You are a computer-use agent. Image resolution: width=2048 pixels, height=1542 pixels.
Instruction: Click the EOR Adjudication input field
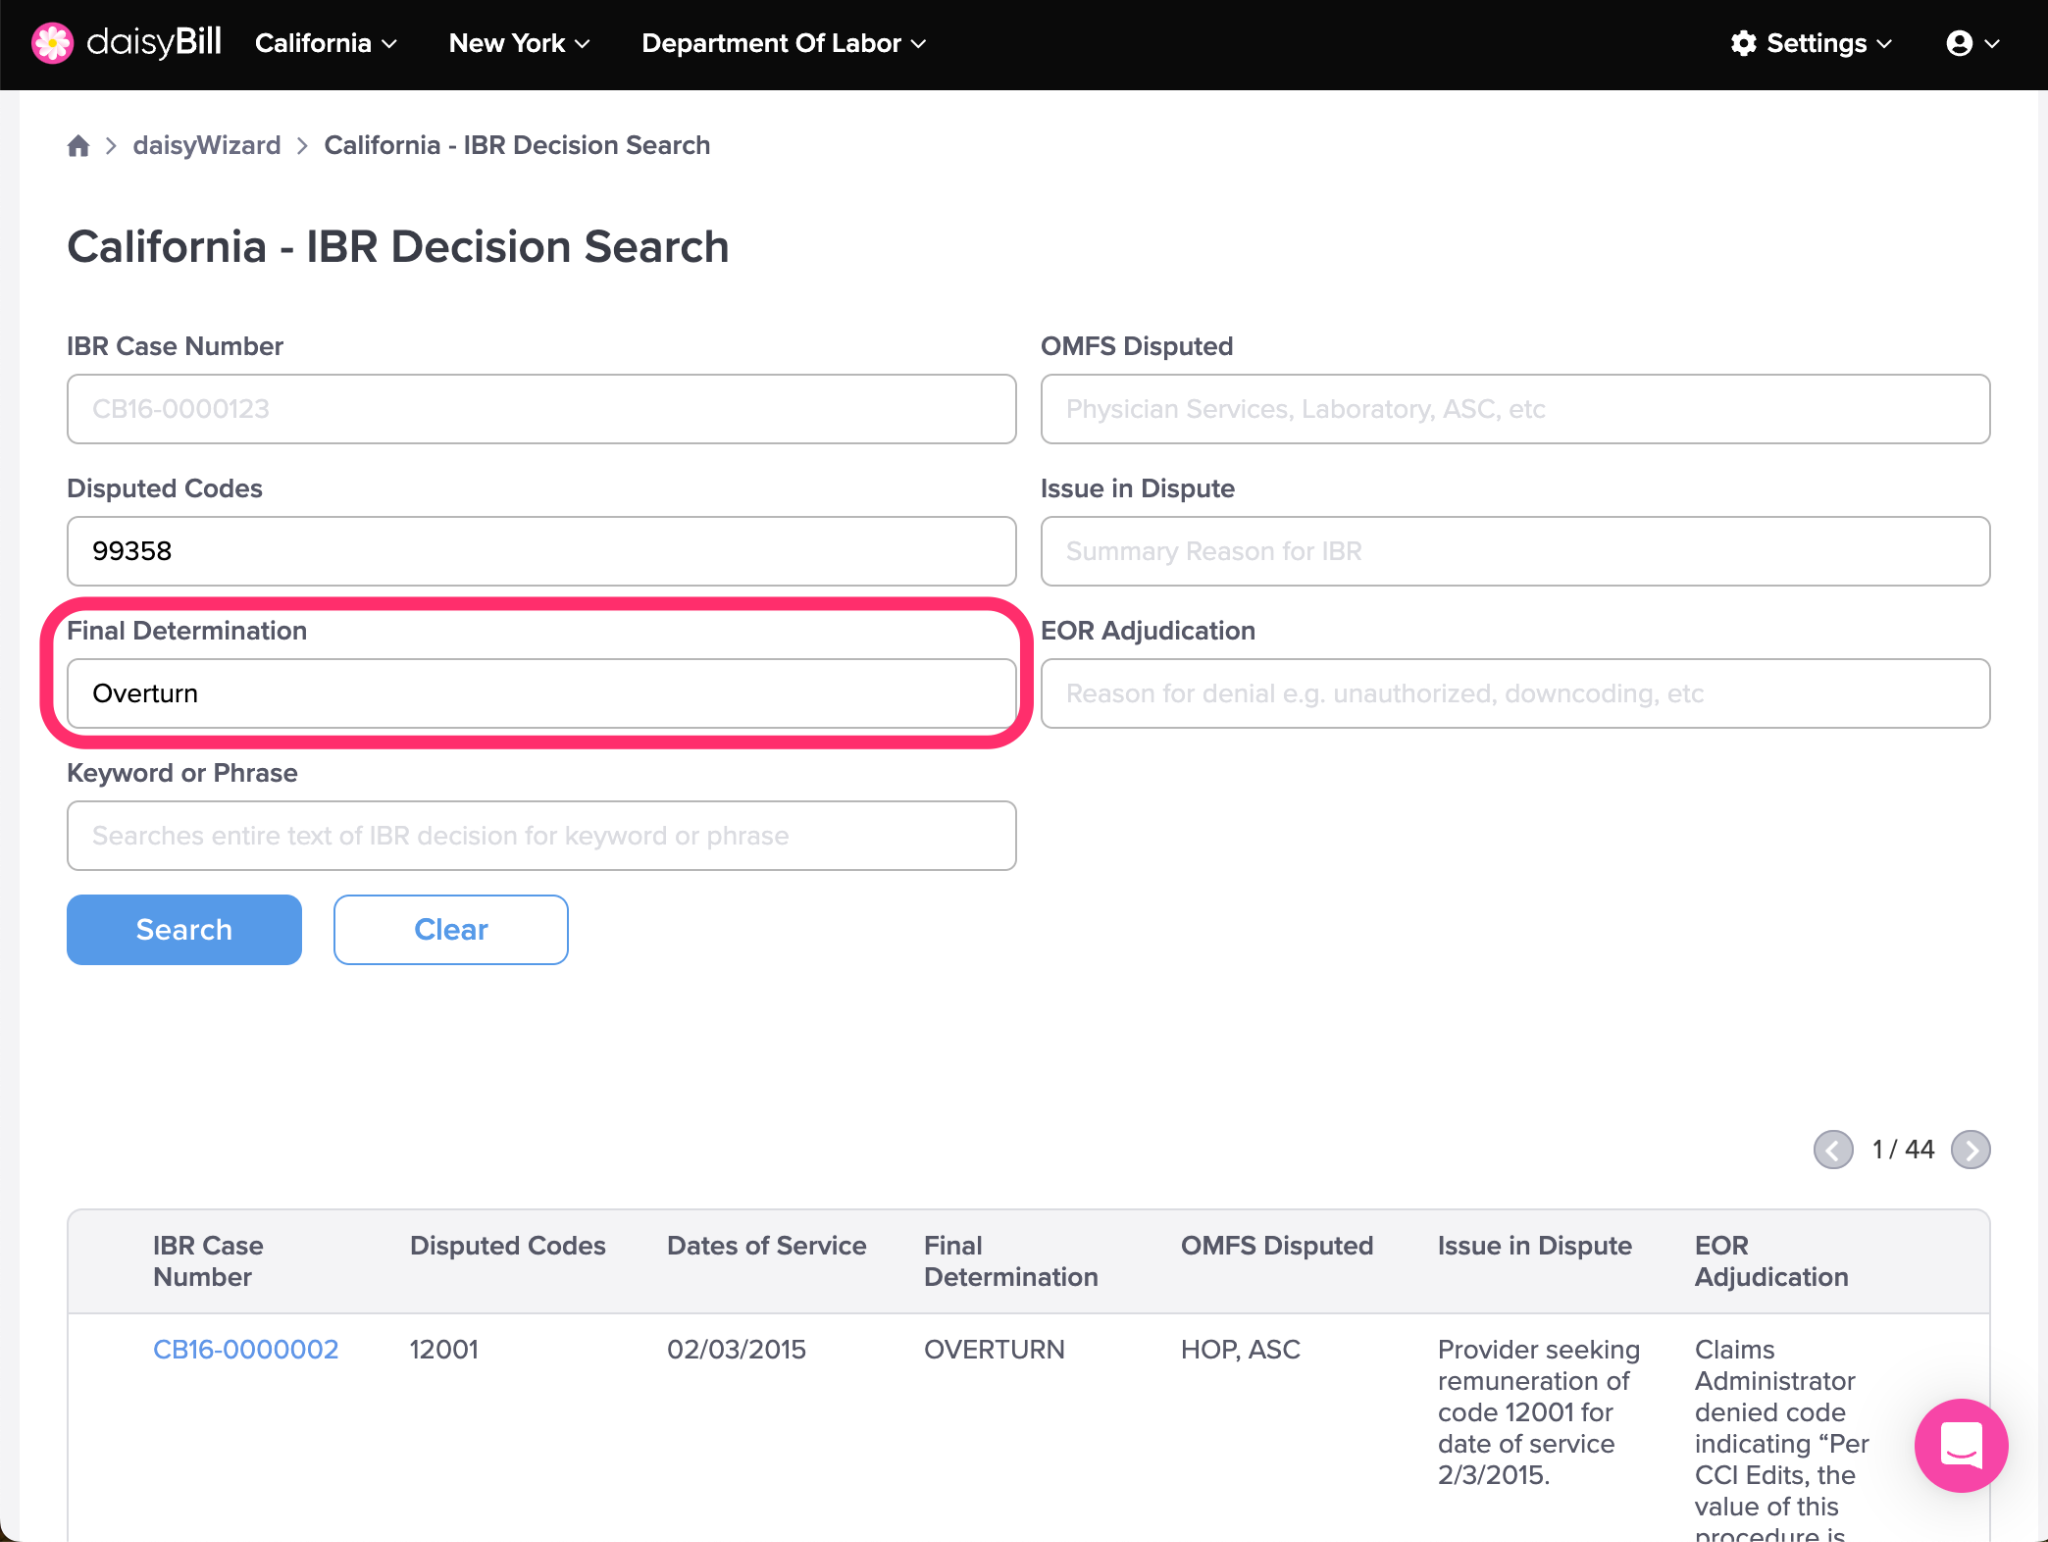point(1515,693)
